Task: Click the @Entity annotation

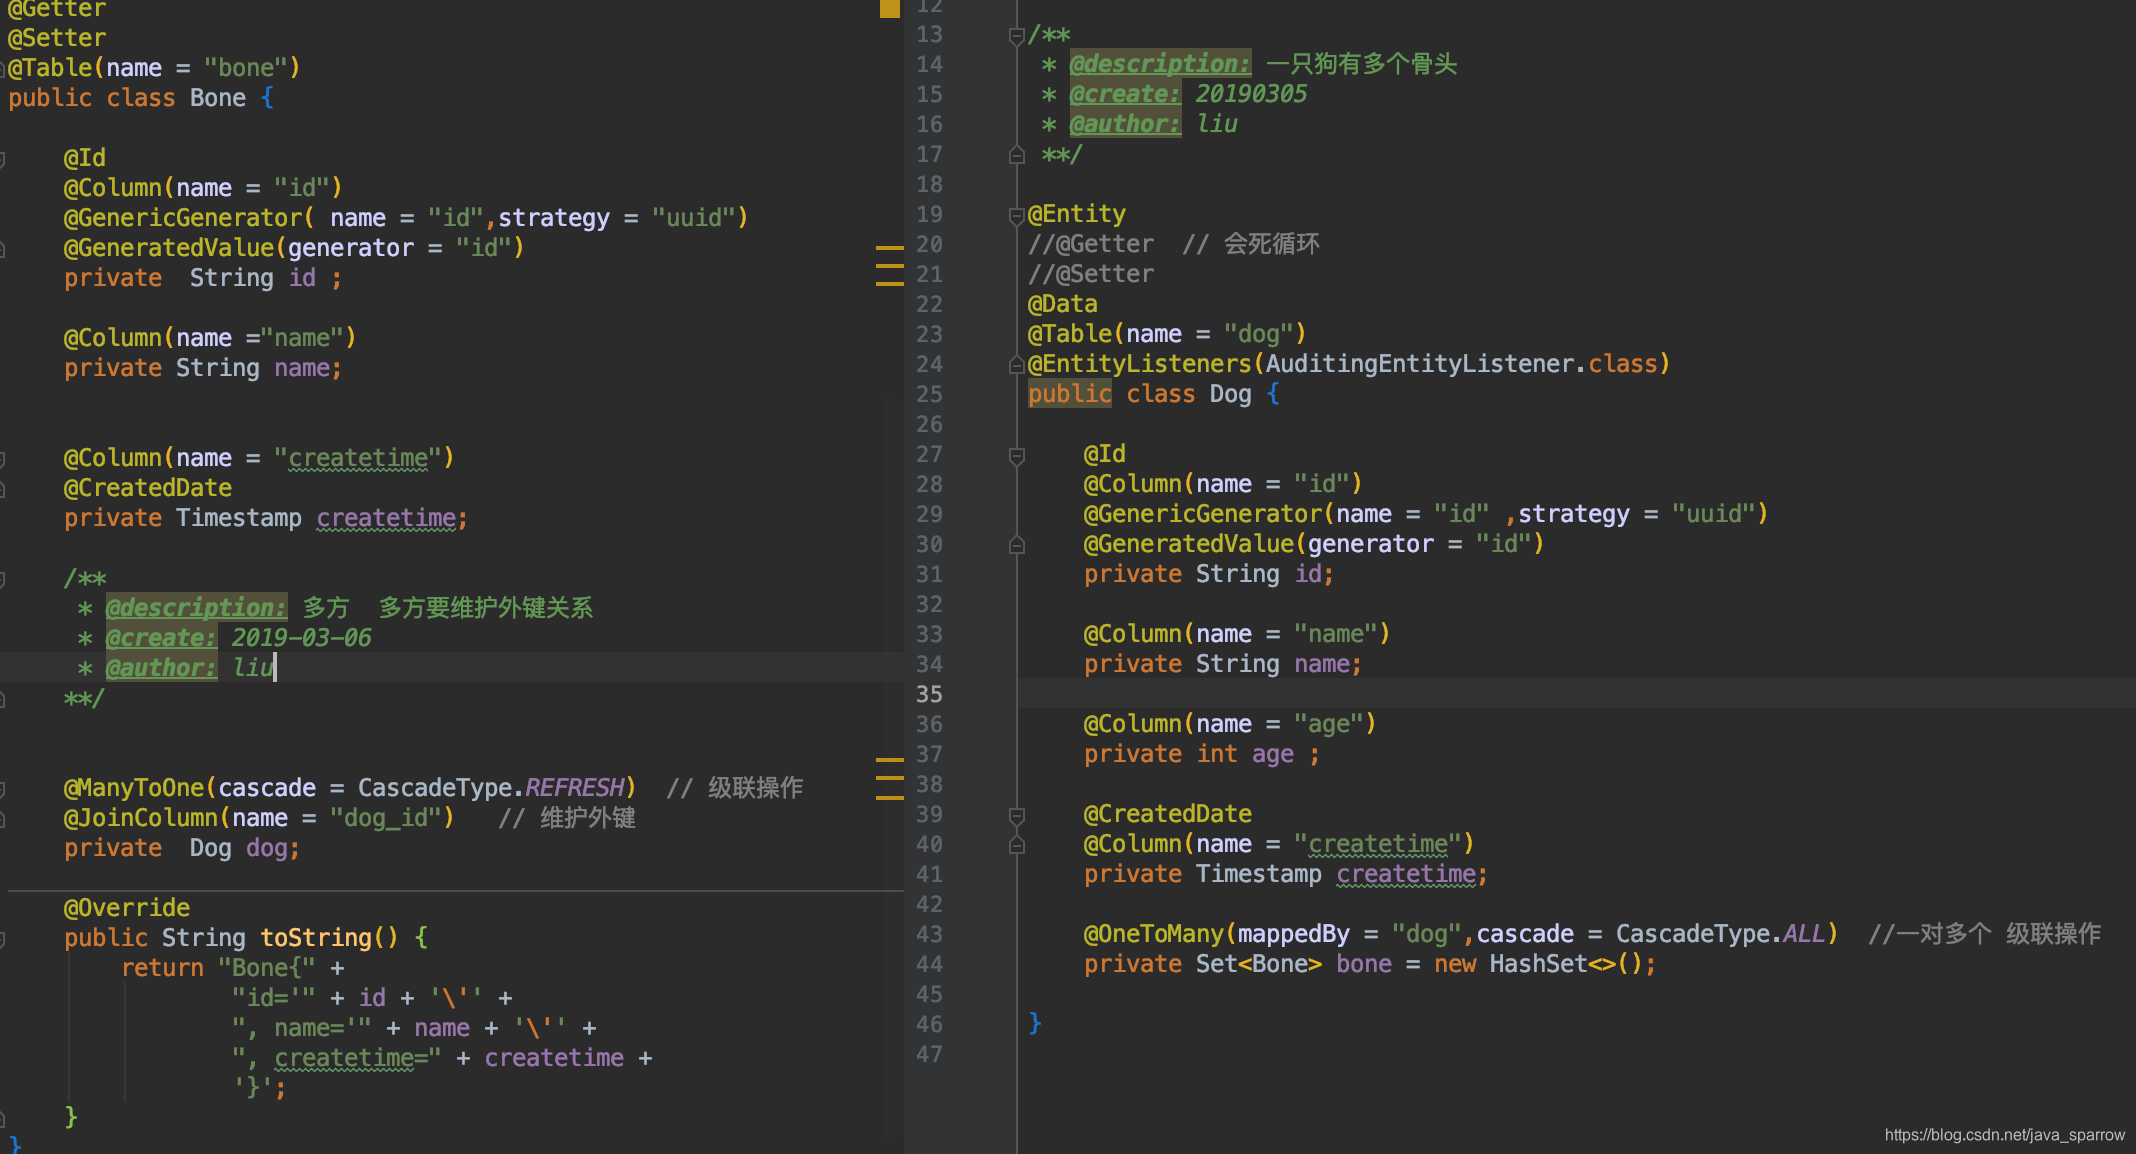Action: click(1077, 214)
